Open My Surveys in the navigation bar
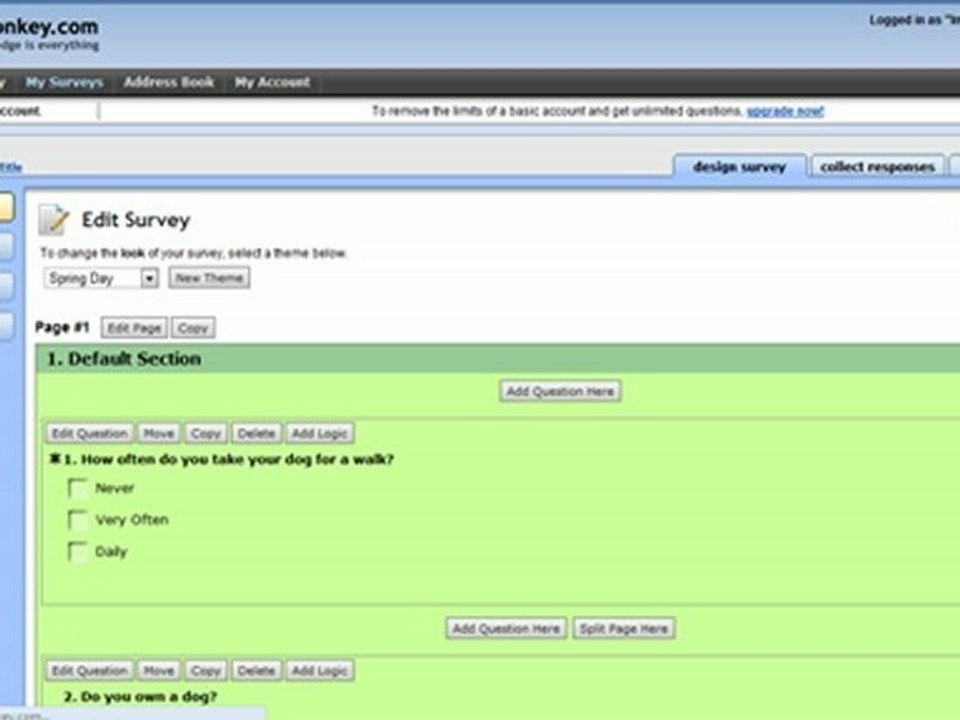Viewport: 960px width, 720px height. click(x=64, y=82)
